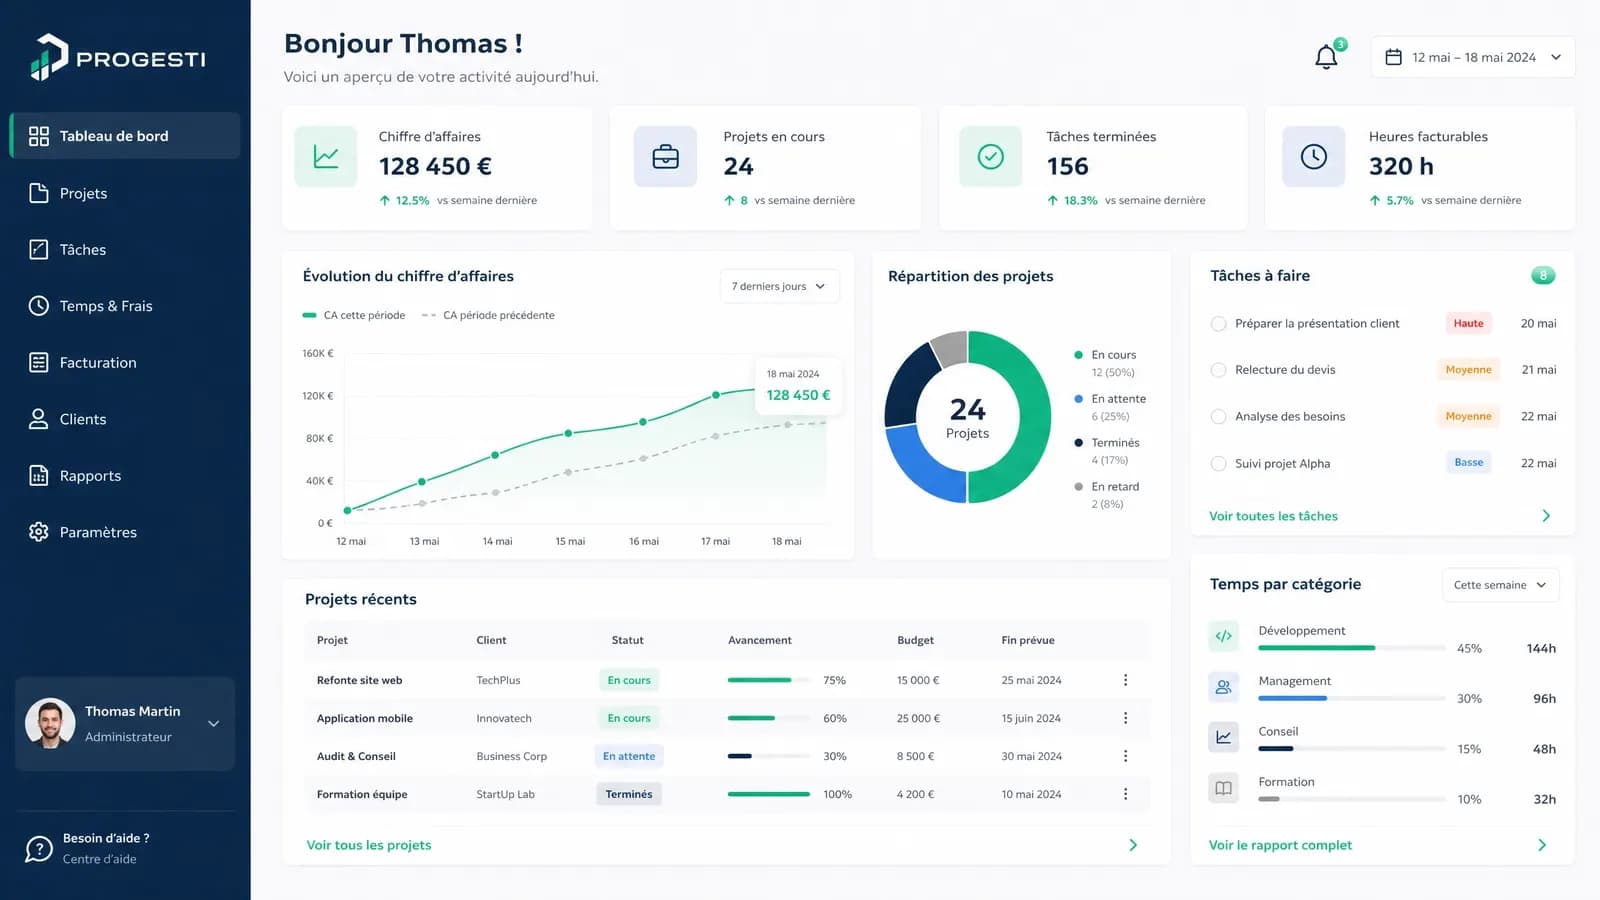
Task: Mark Analyse des besoins as done
Action: click(1218, 416)
